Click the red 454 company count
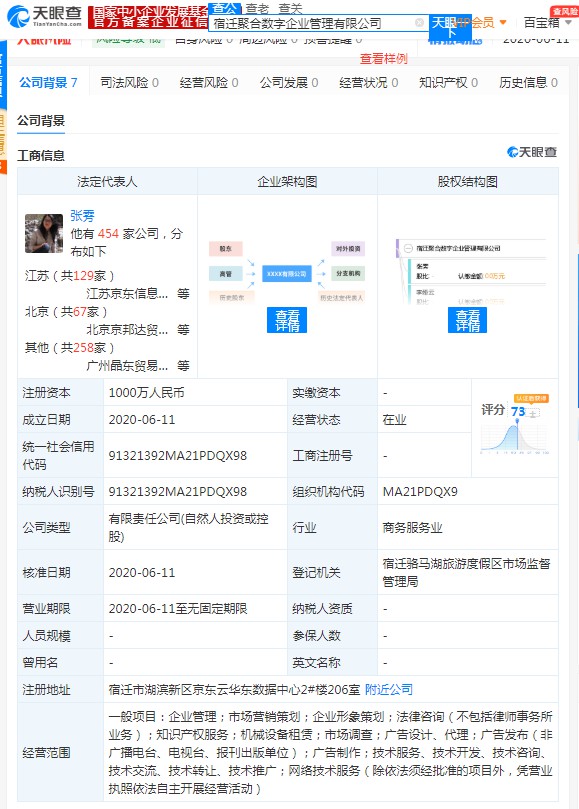The width and height of the screenshot is (579, 809). click(108, 234)
